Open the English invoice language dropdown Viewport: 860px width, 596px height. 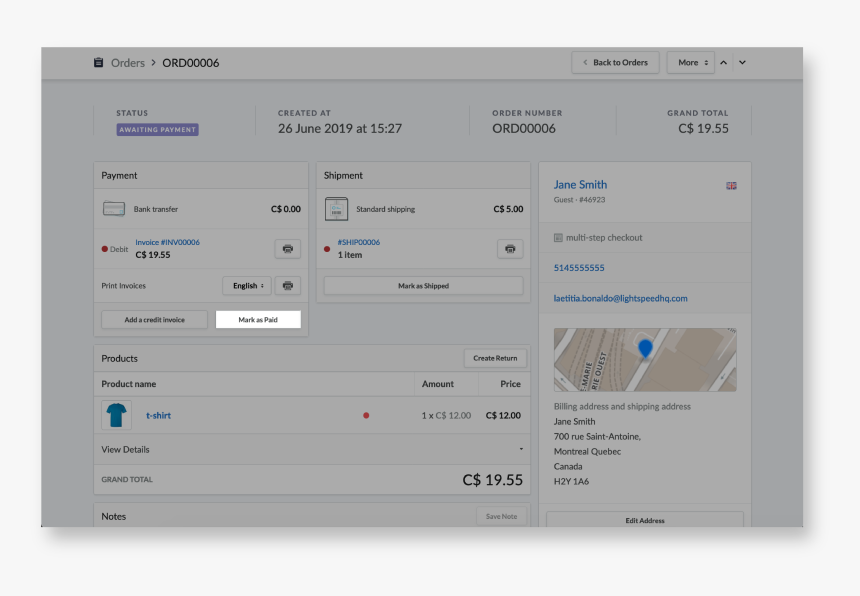pos(246,286)
